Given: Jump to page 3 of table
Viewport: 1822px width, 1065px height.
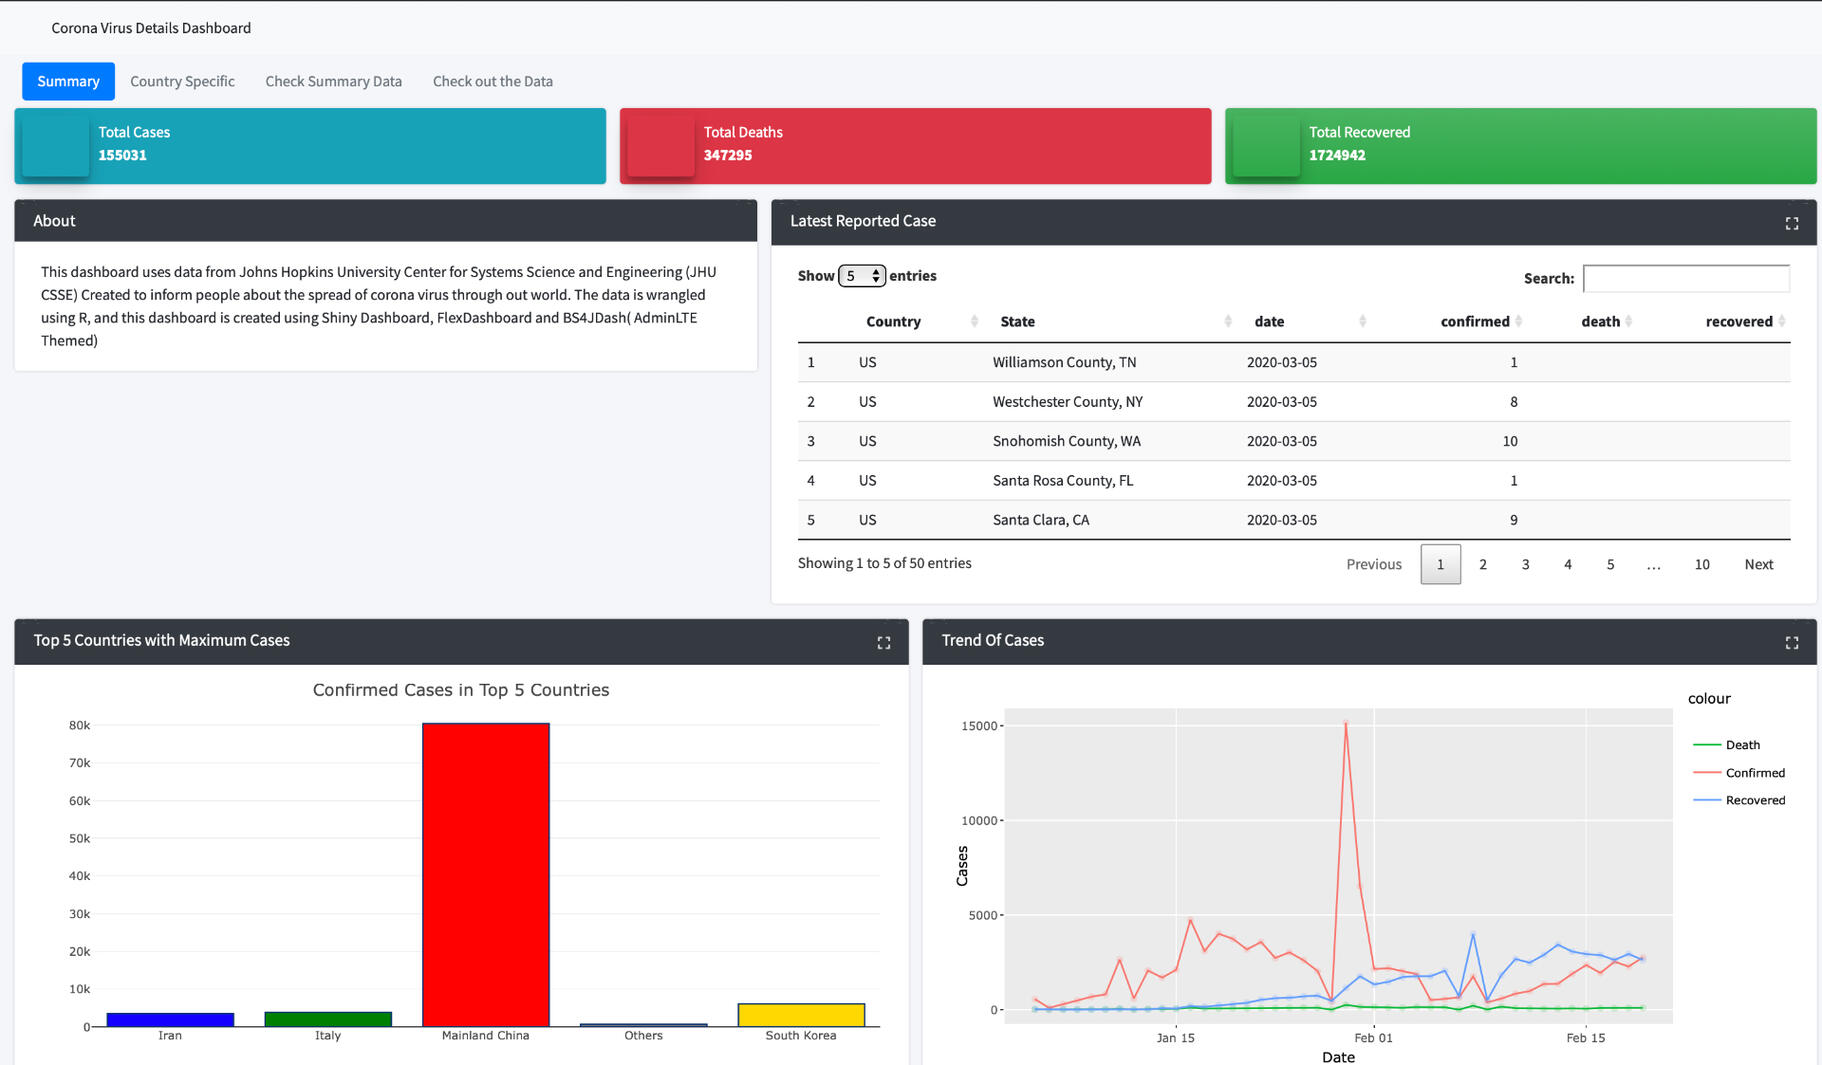Looking at the screenshot, I should point(1525,564).
